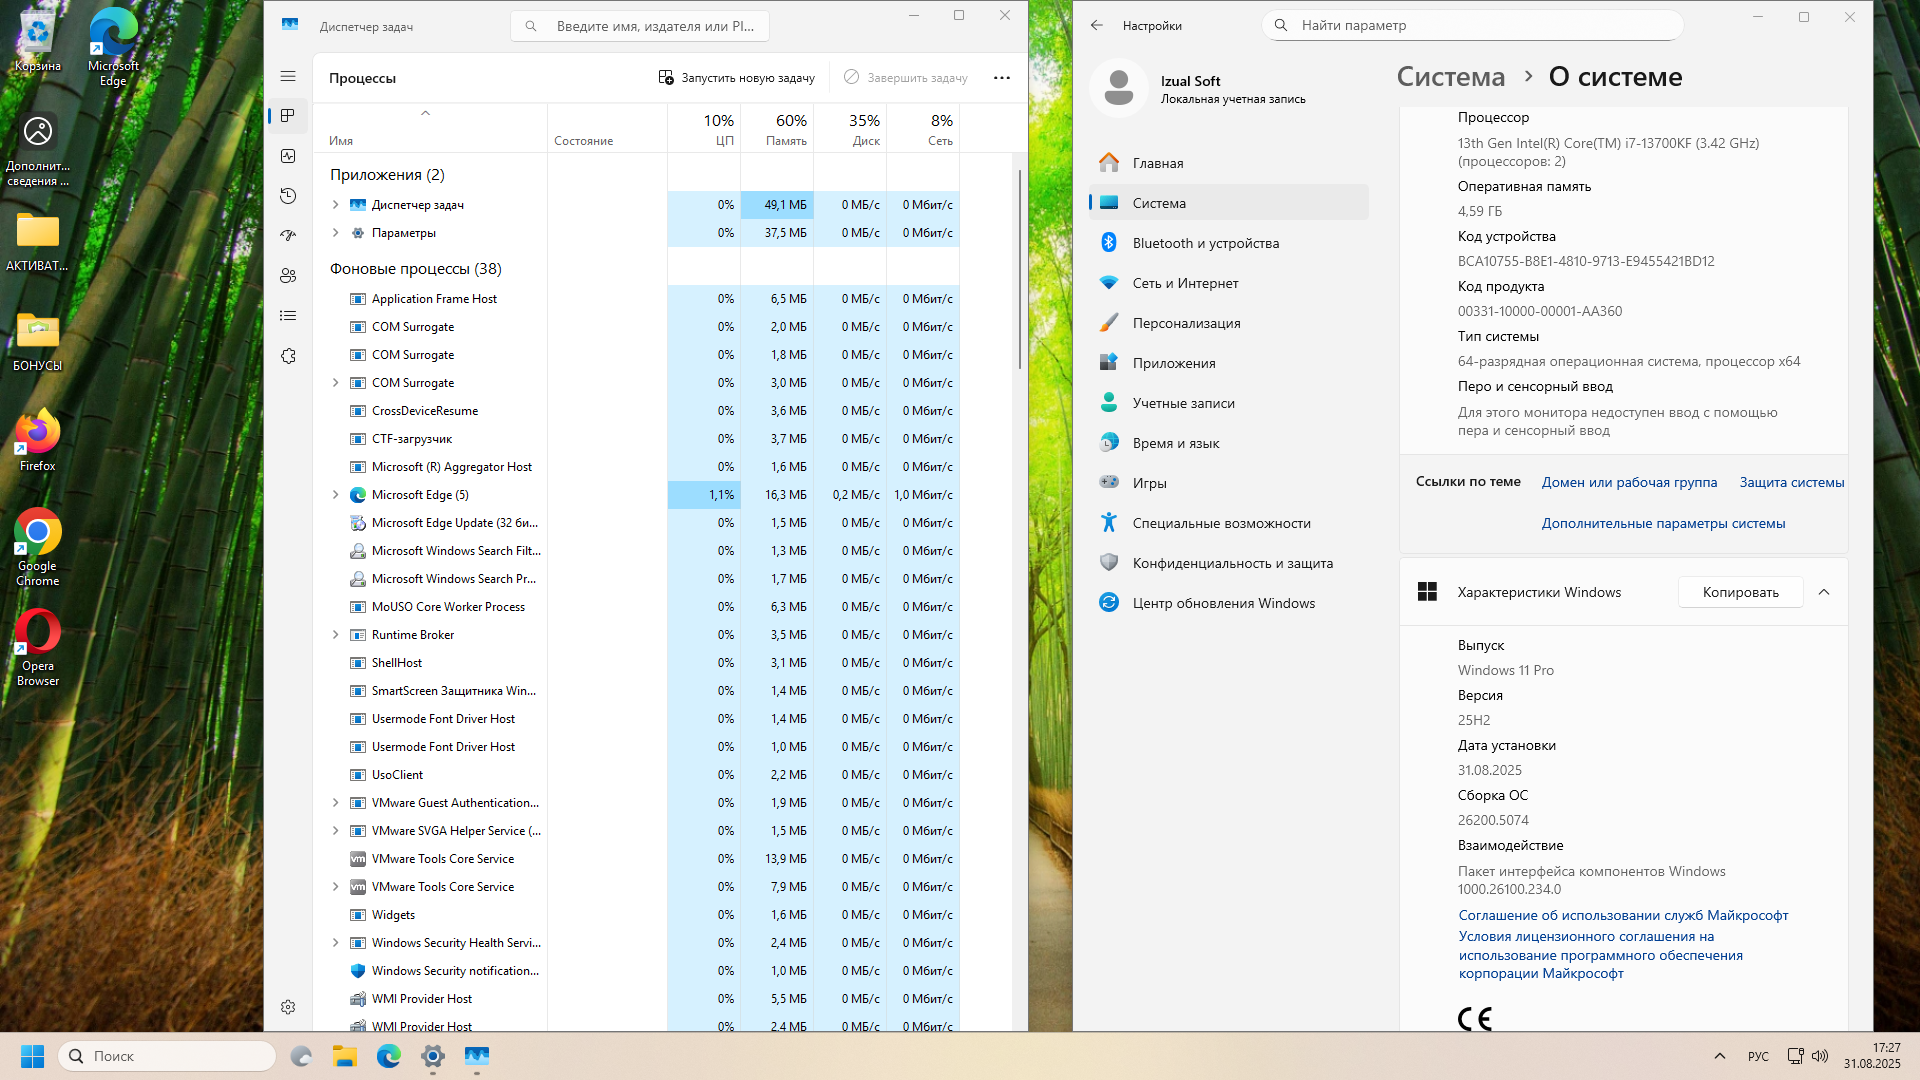Open Игры settings
Image resolution: width=1920 pixels, height=1080 pixels.
coord(1229,483)
